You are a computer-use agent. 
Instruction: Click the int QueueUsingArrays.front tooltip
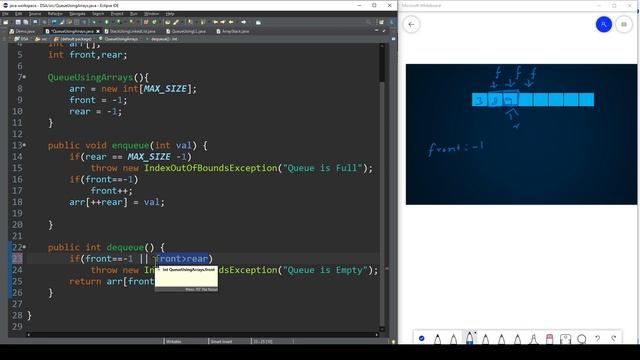[186, 278]
